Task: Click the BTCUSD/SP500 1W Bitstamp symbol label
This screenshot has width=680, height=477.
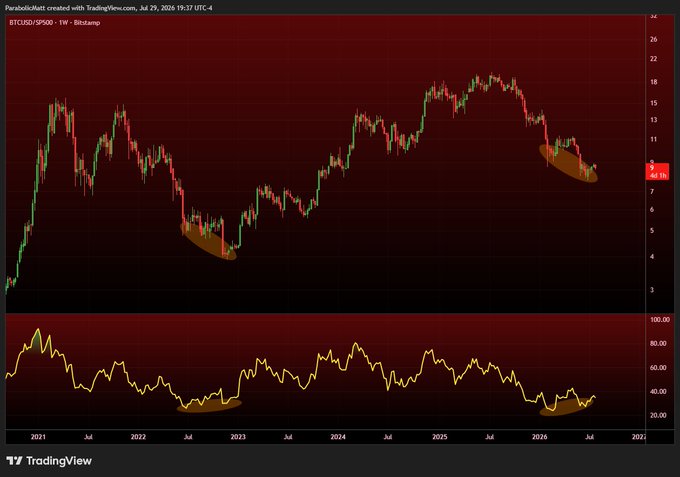Action: pyautogui.click(x=55, y=23)
